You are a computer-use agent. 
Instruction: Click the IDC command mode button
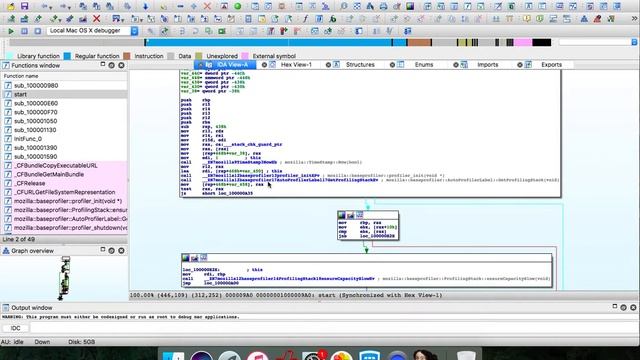click(15, 328)
